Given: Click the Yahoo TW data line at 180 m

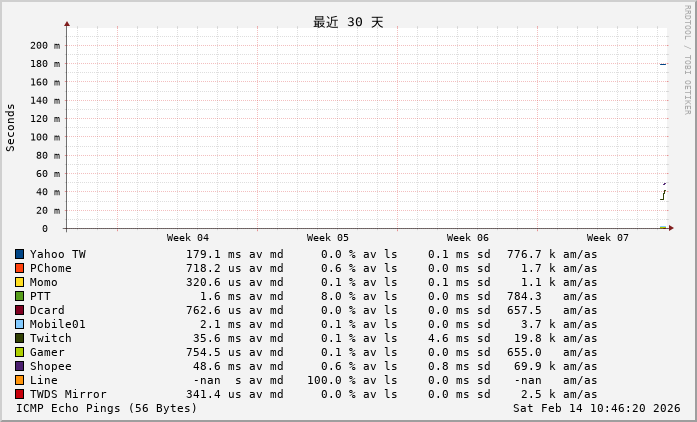Looking at the screenshot, I should pos(662,64).
